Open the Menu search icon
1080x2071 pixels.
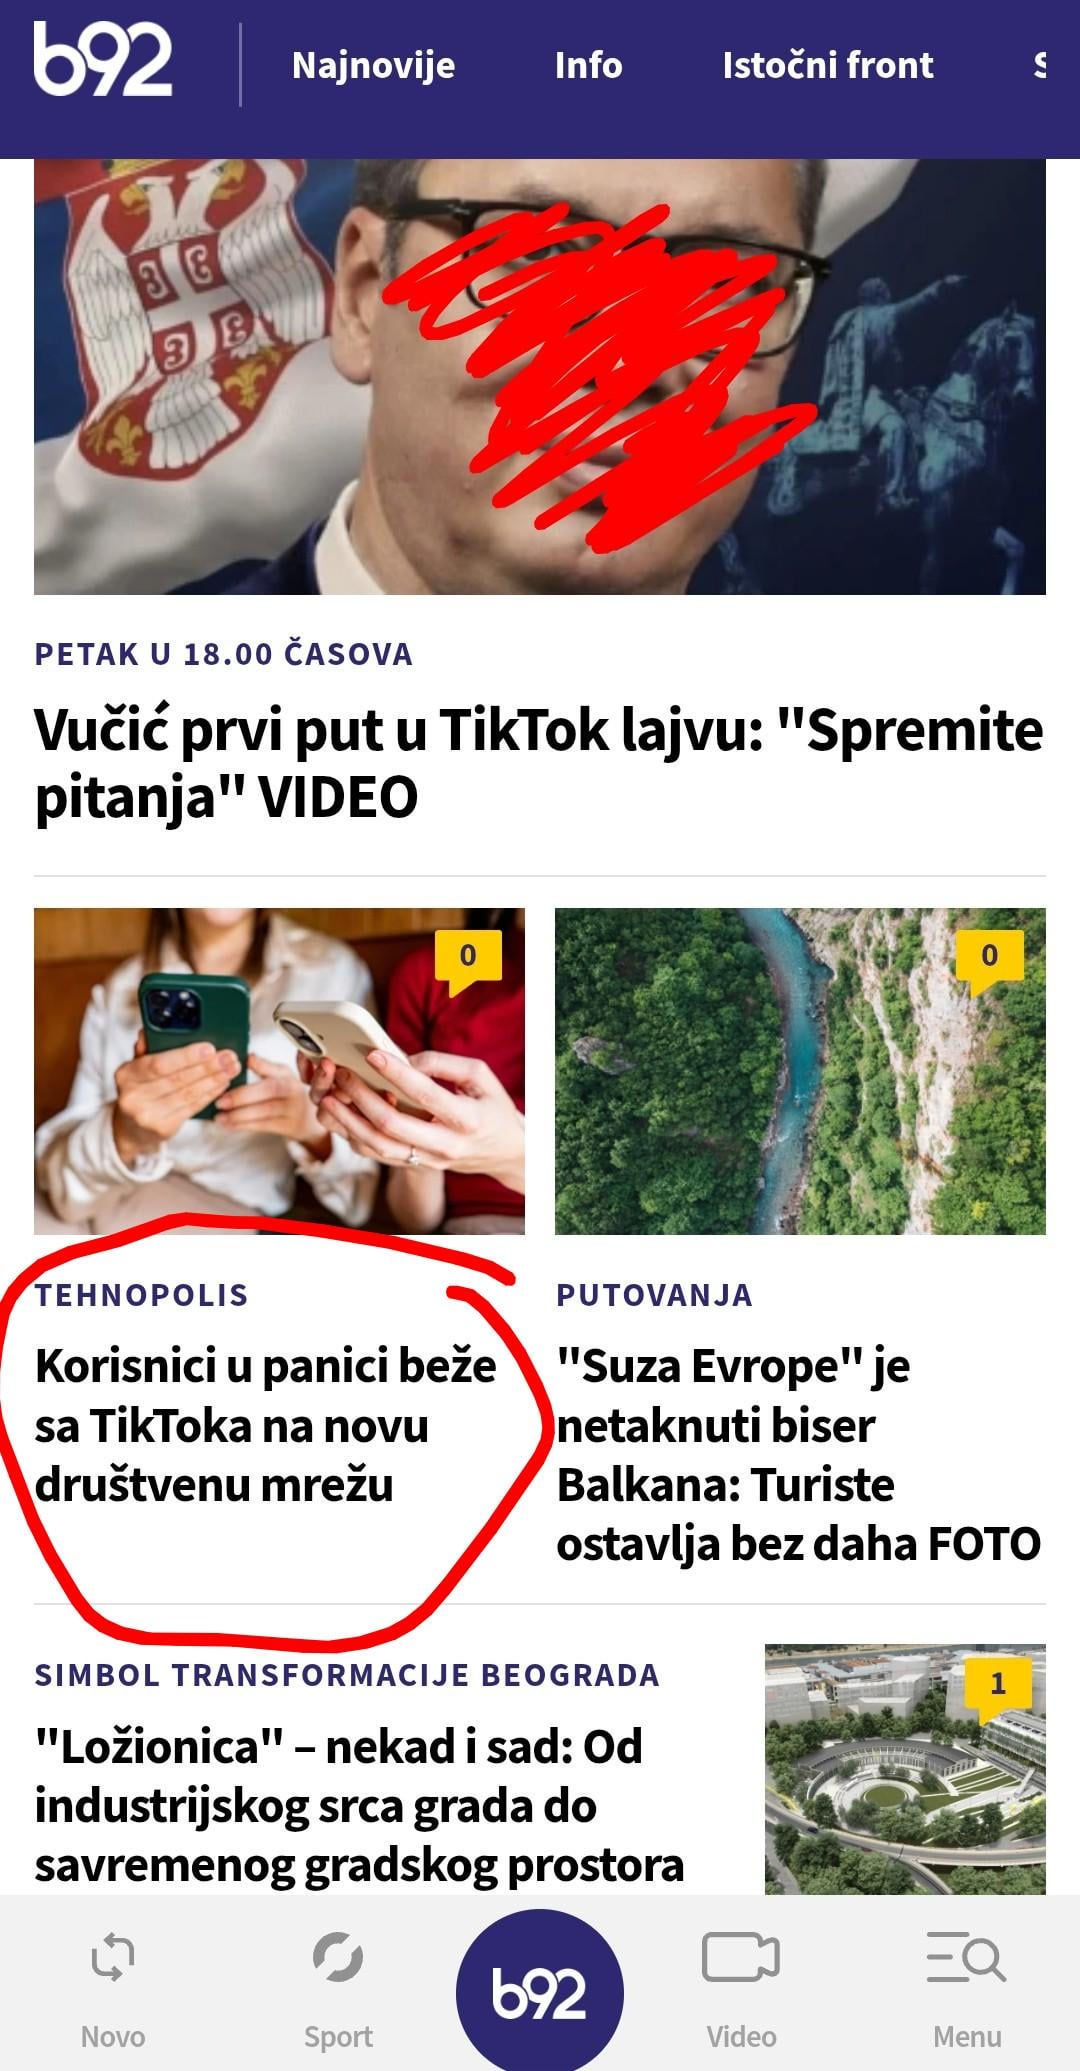[x=966, y=1957]
